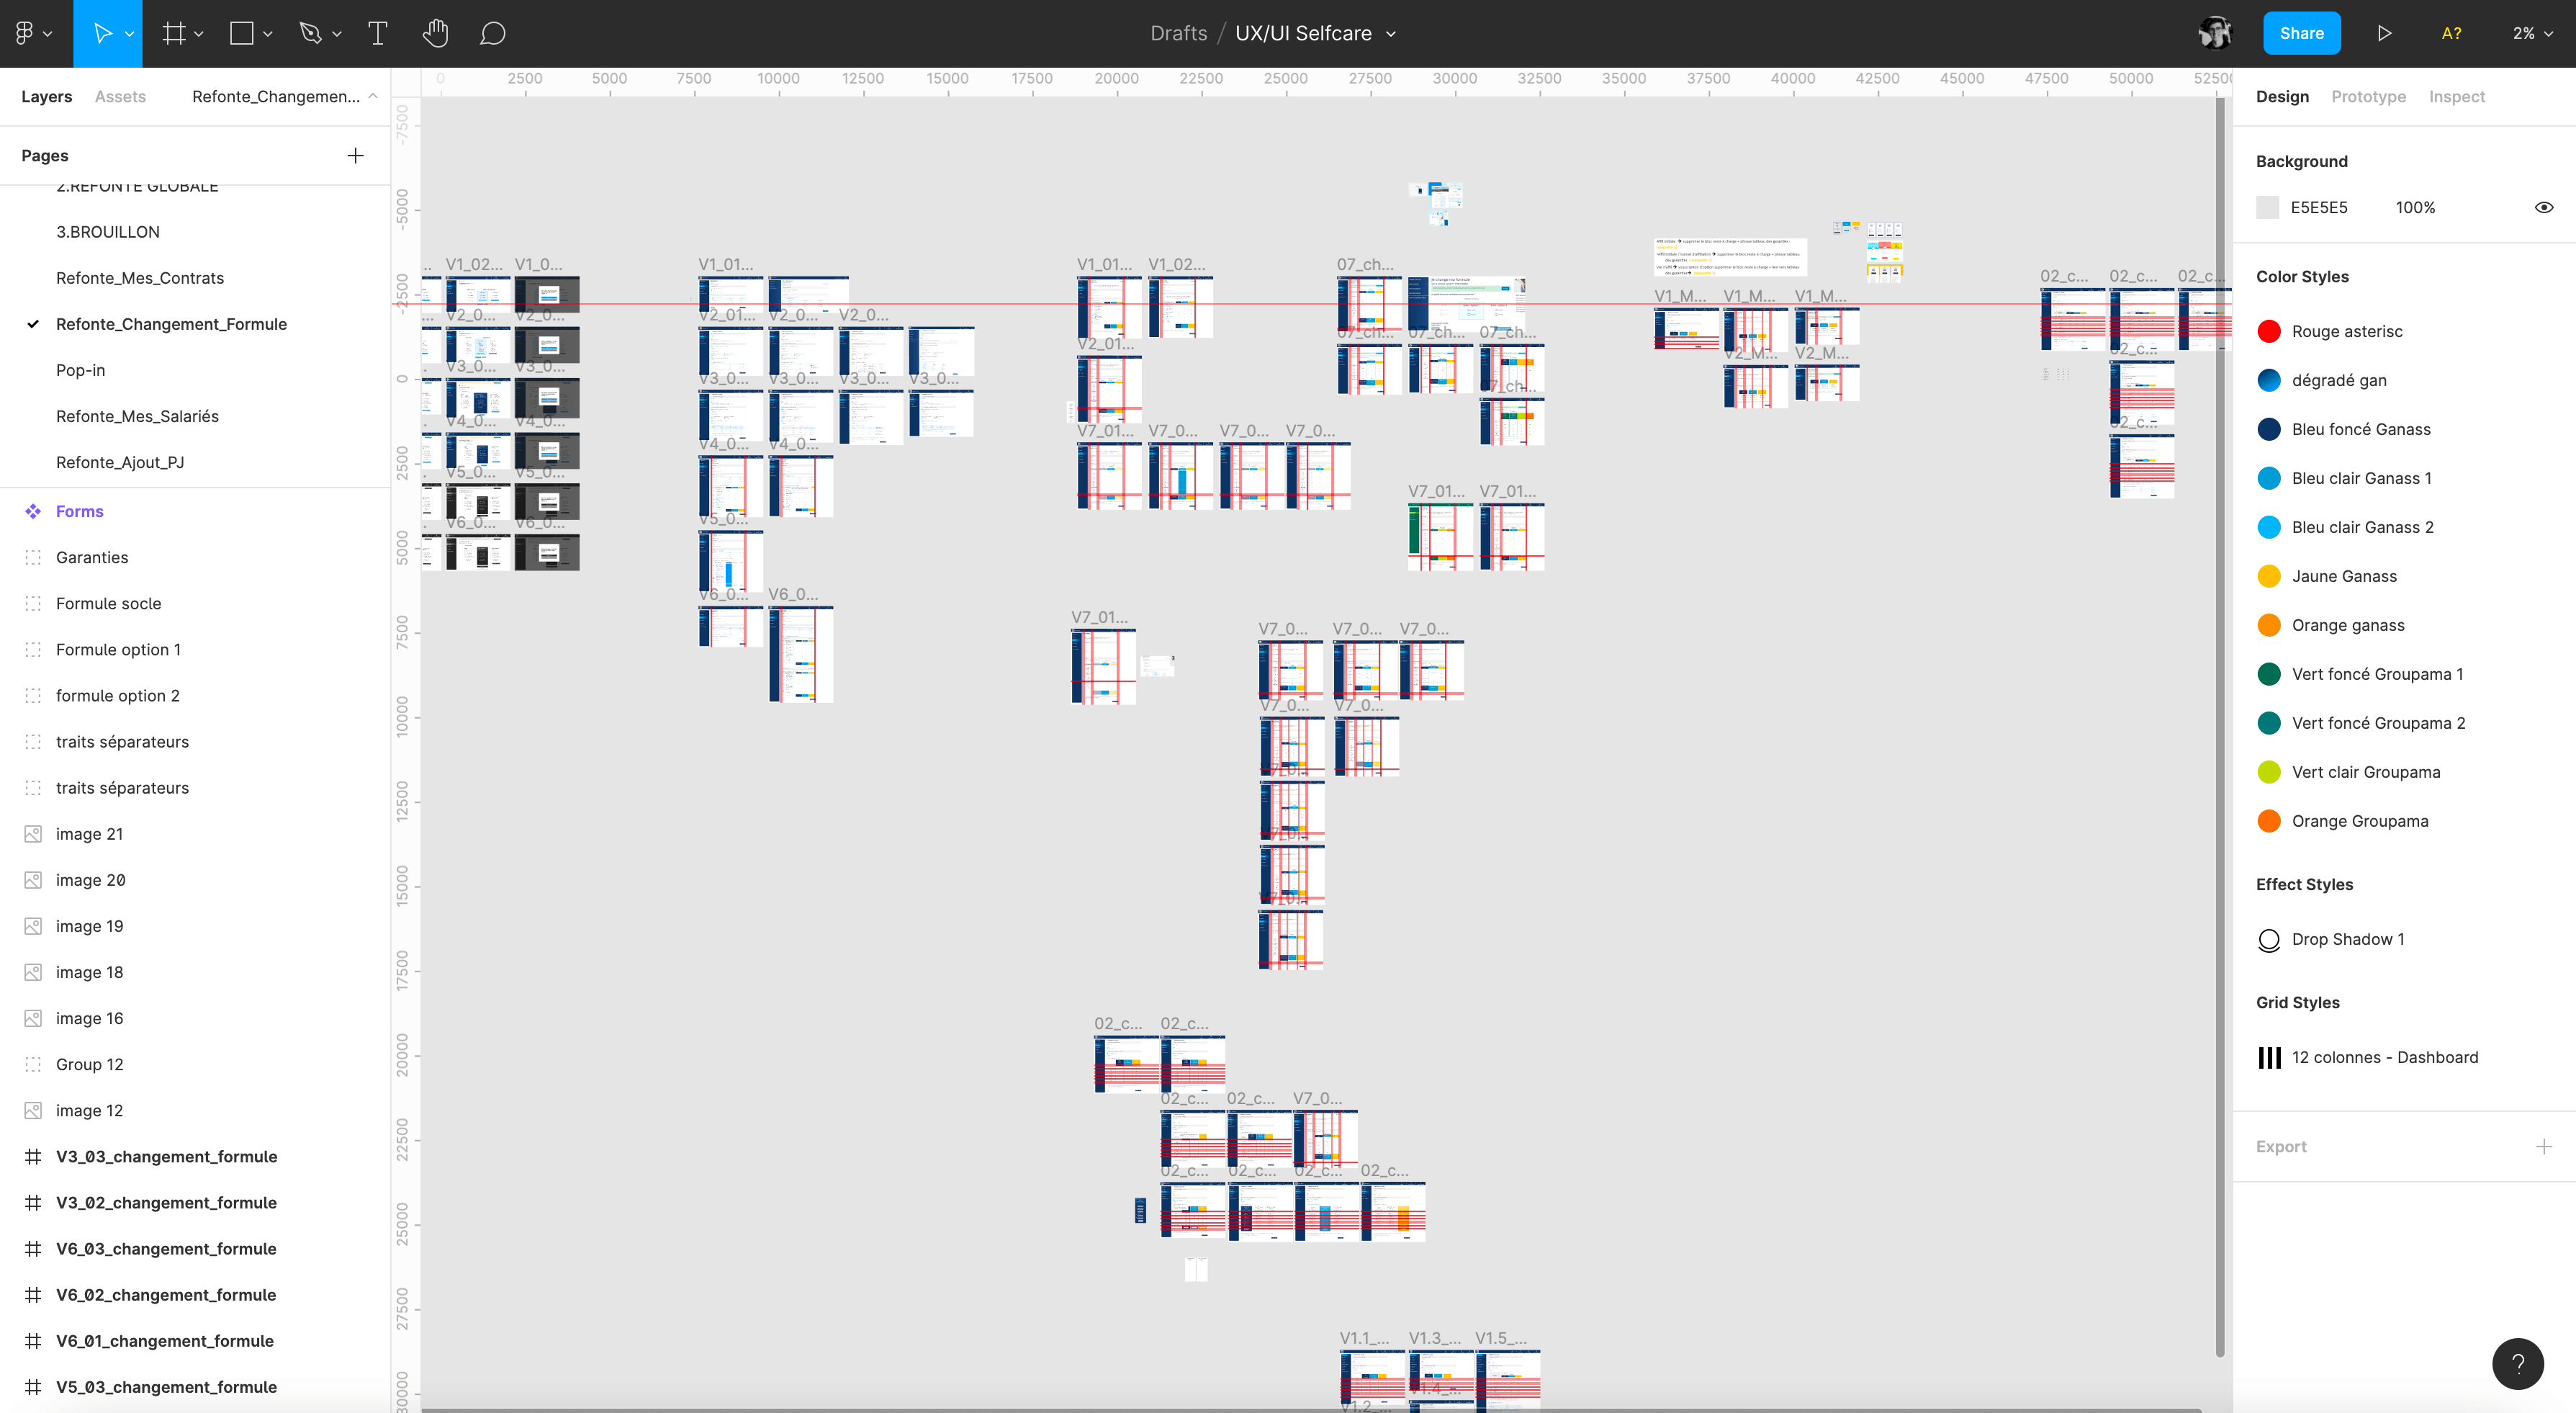Click the Share button
The height and width of the screenshot is (1413, 2576).
(2301, 33)
